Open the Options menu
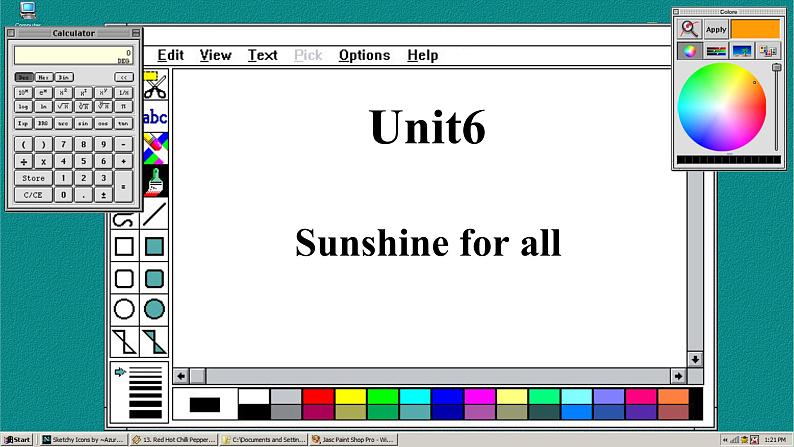 click(364, 55)
